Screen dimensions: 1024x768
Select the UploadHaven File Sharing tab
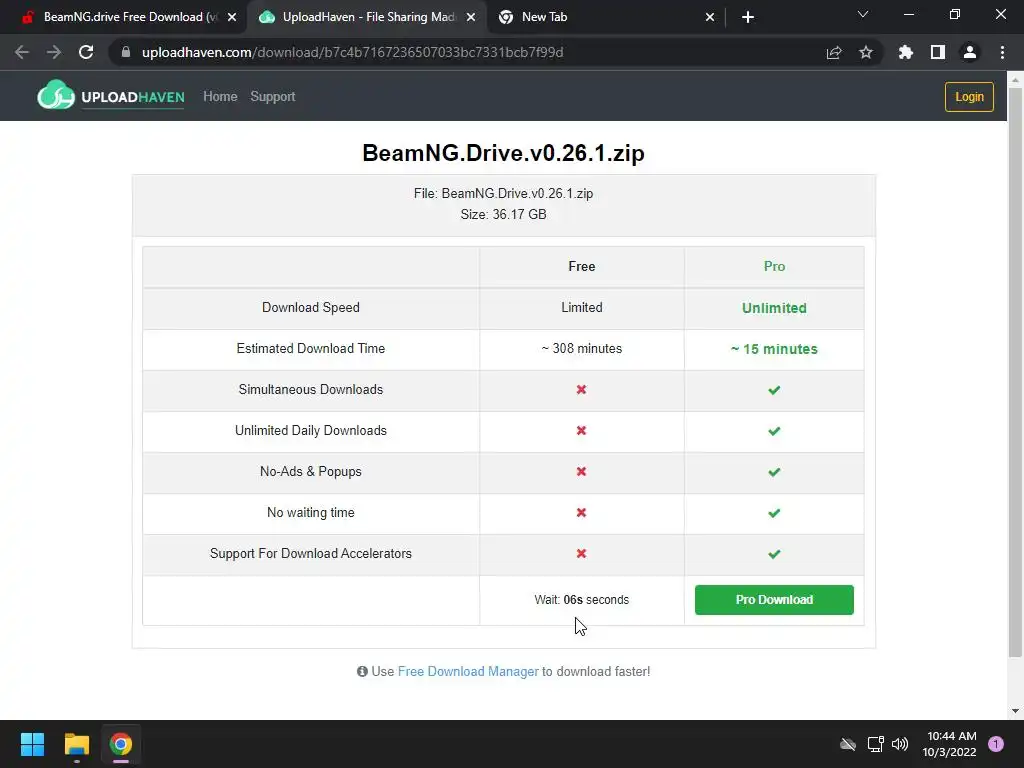(369, 17)
